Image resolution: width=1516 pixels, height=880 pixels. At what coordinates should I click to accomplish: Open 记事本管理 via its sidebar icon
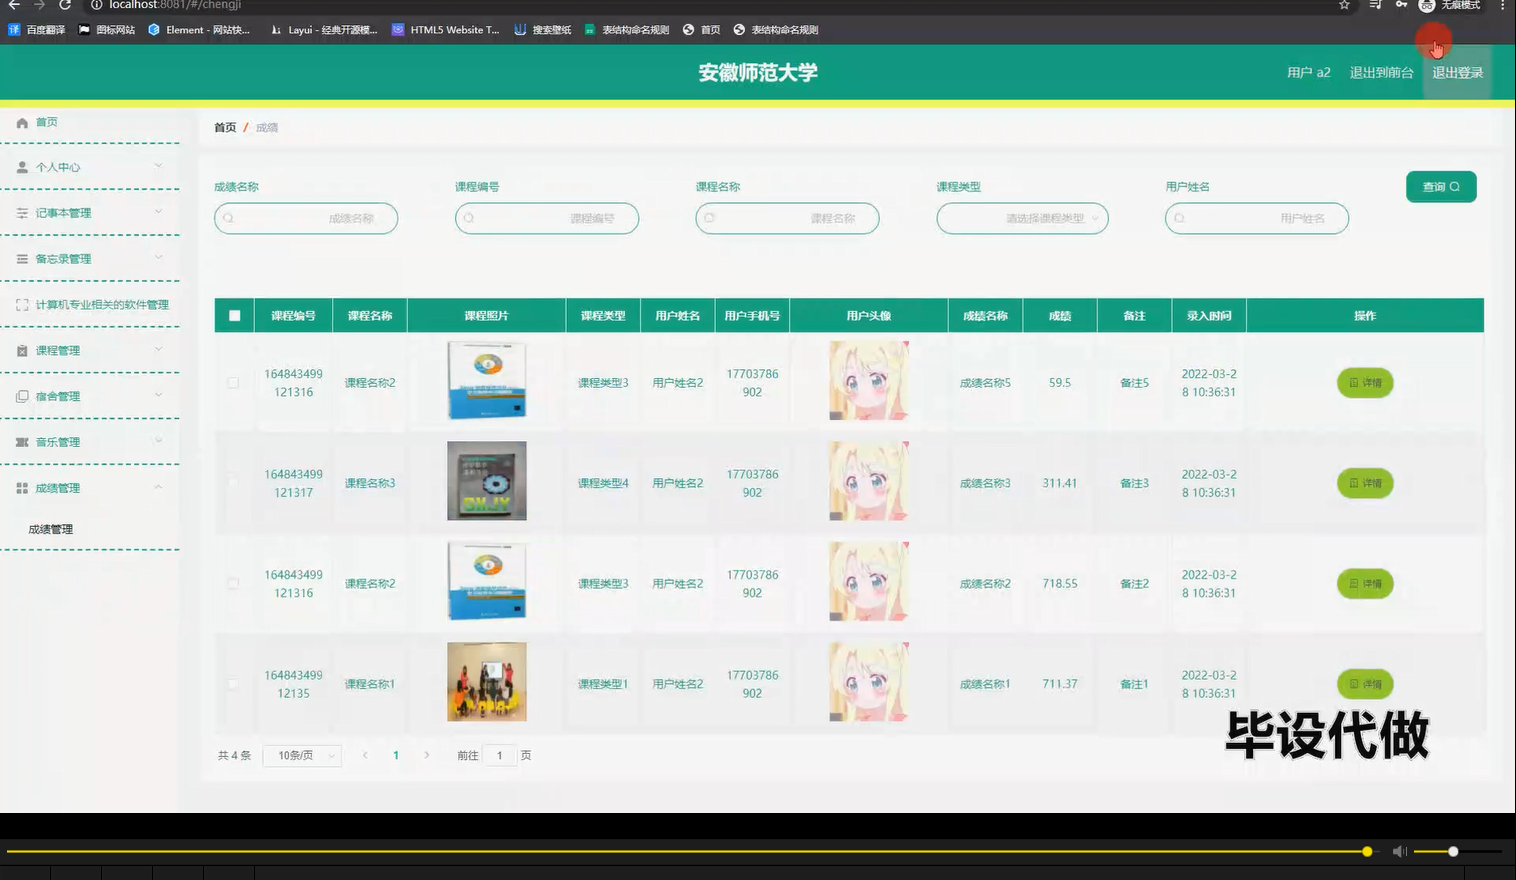[22, 212]
